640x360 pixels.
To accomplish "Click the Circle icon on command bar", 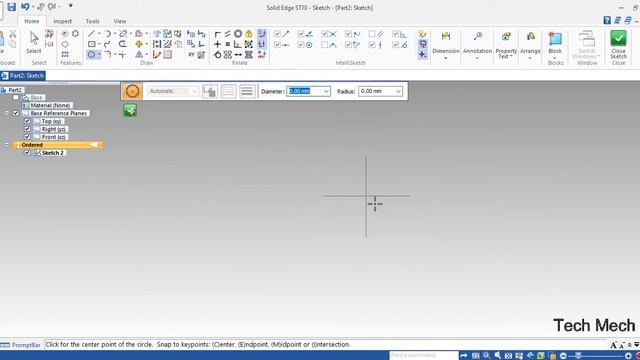I will point(132,91).
